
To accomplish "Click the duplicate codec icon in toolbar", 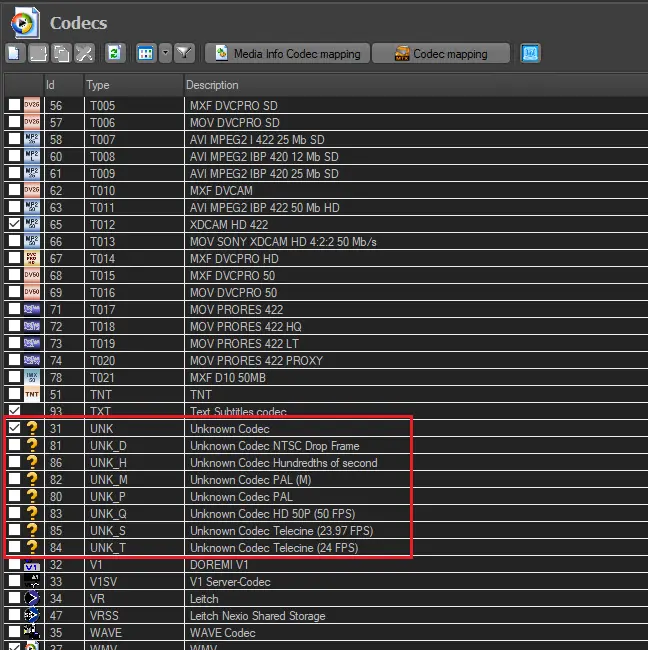I will point(60,53).
